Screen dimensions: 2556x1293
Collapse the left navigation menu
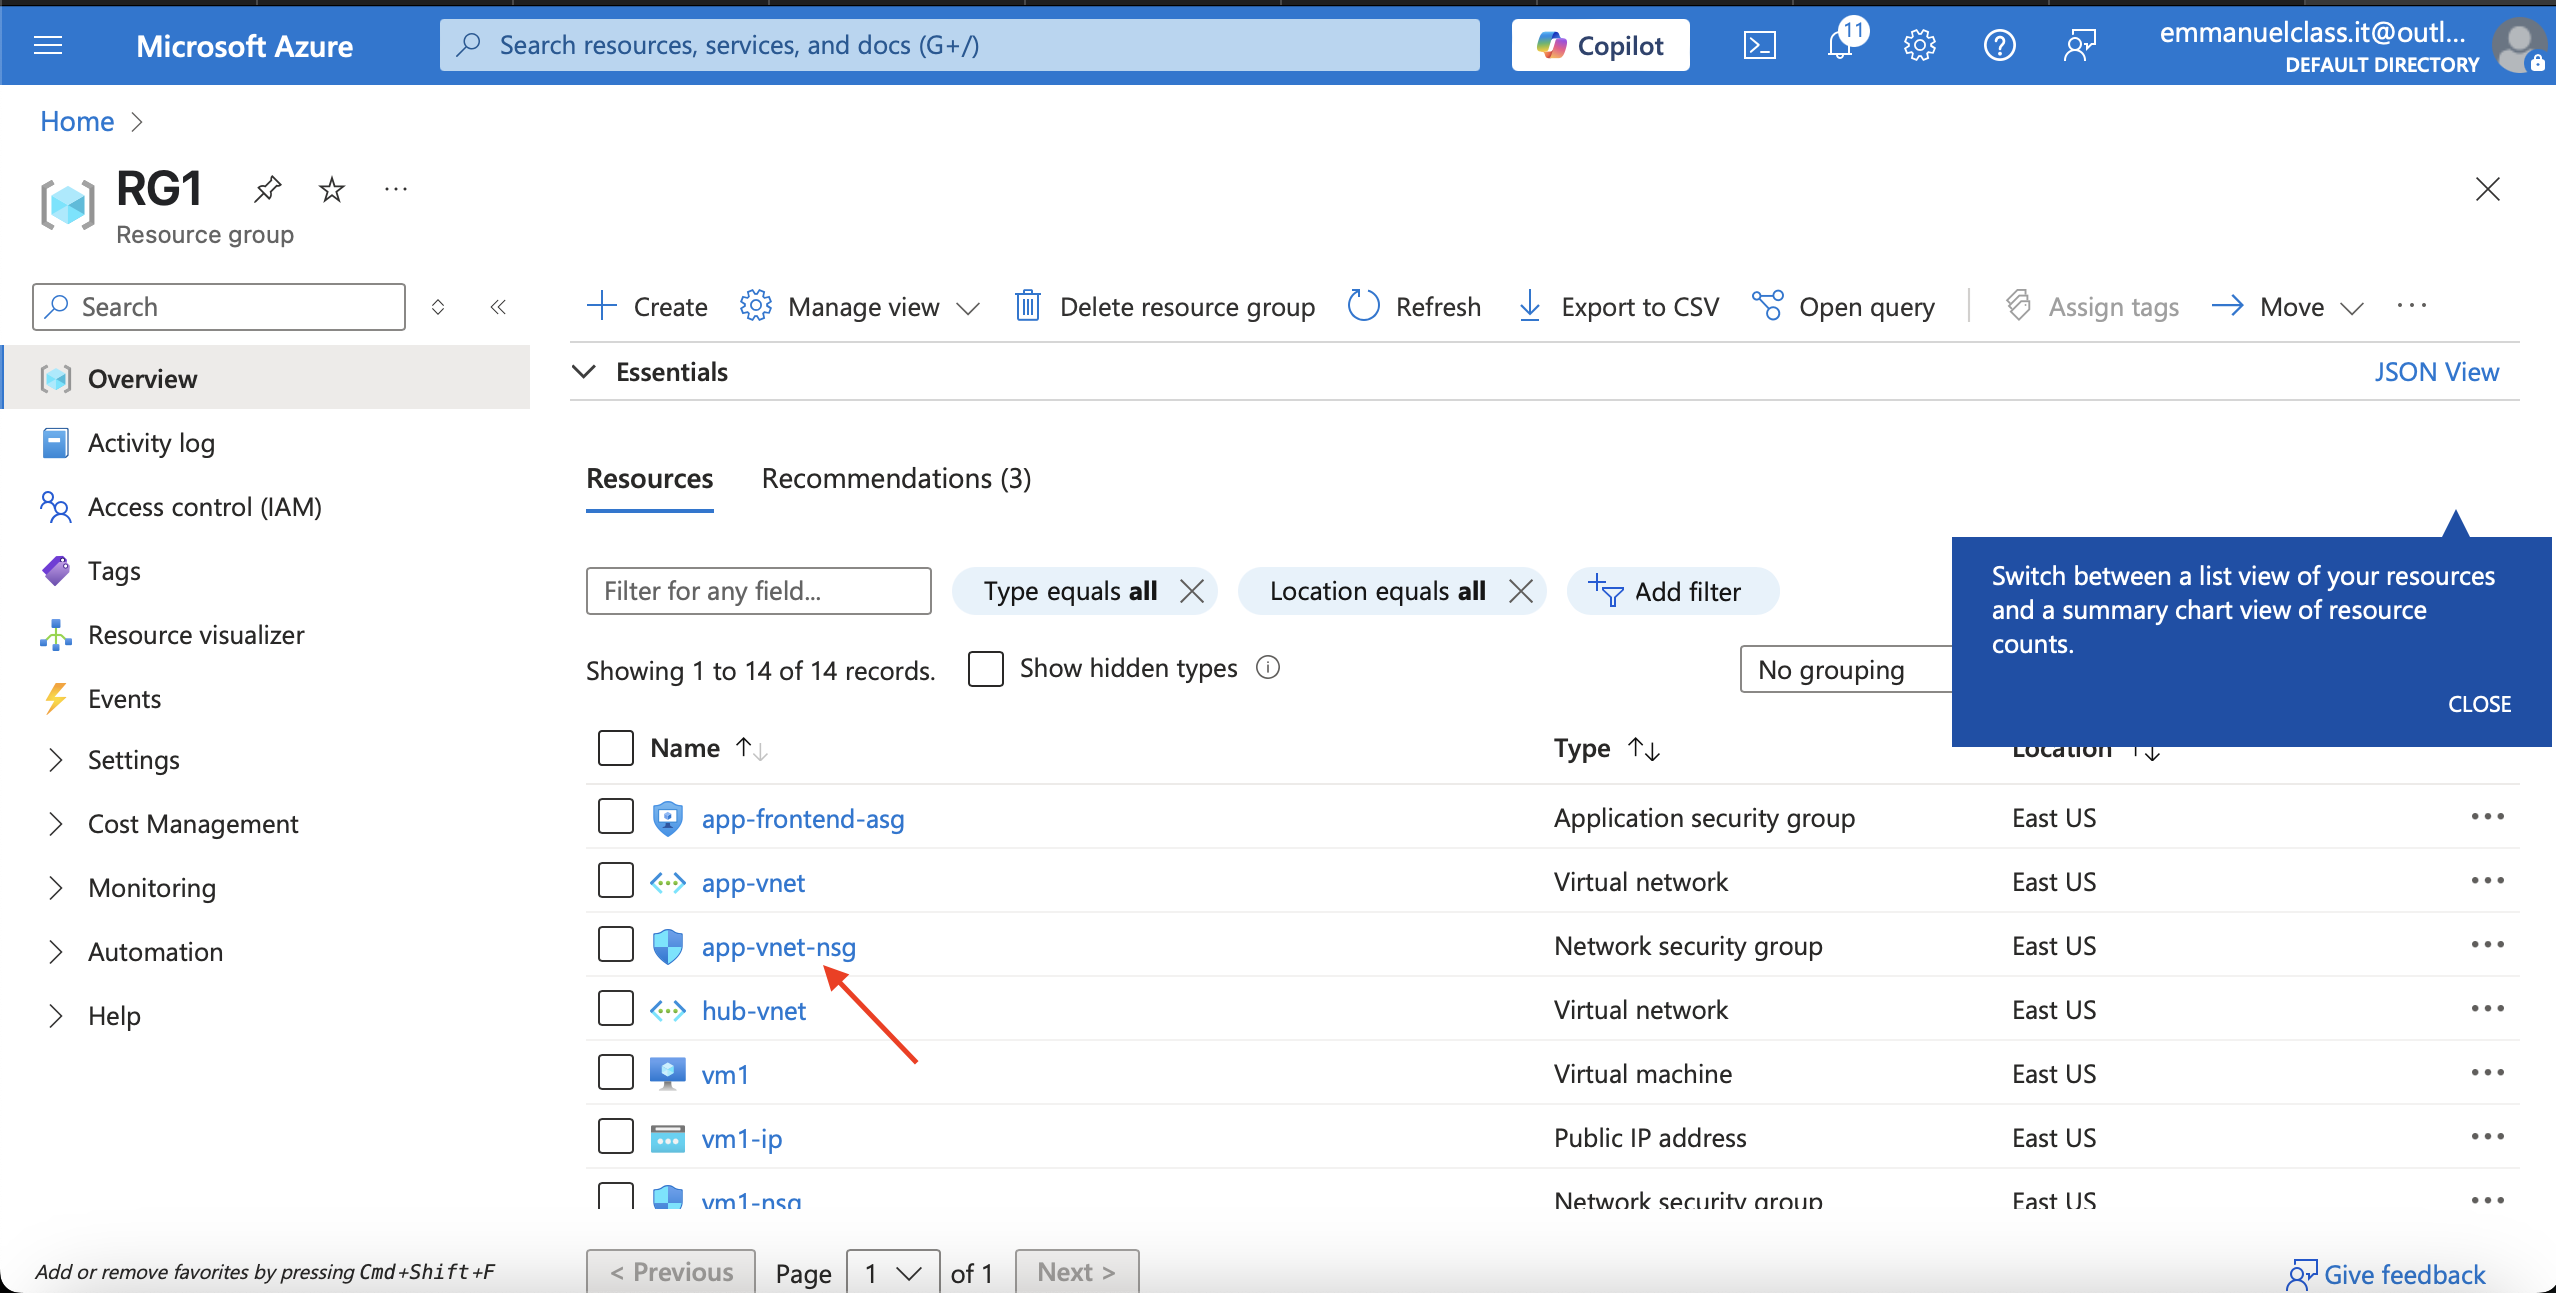point(498,307)
